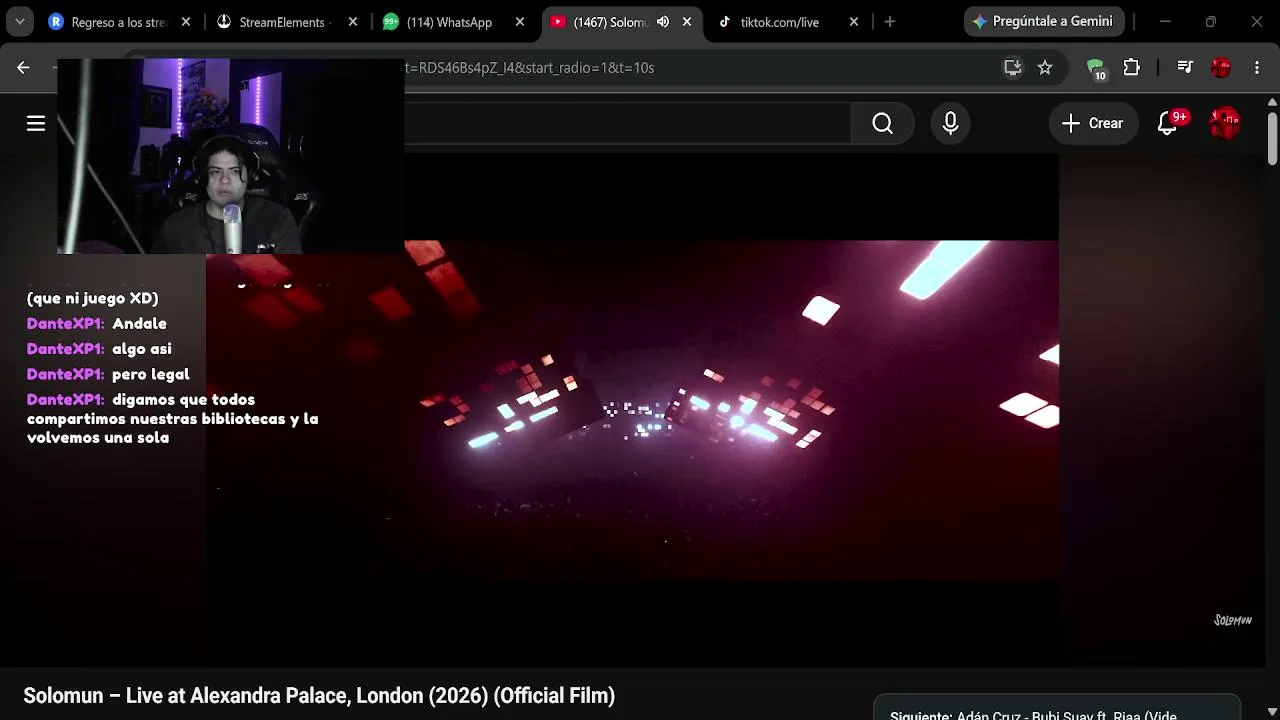The height and width of the screenshot is (720, 1280).
Task: Close the 'Regreso a los stre' tab
Action: 185,22
